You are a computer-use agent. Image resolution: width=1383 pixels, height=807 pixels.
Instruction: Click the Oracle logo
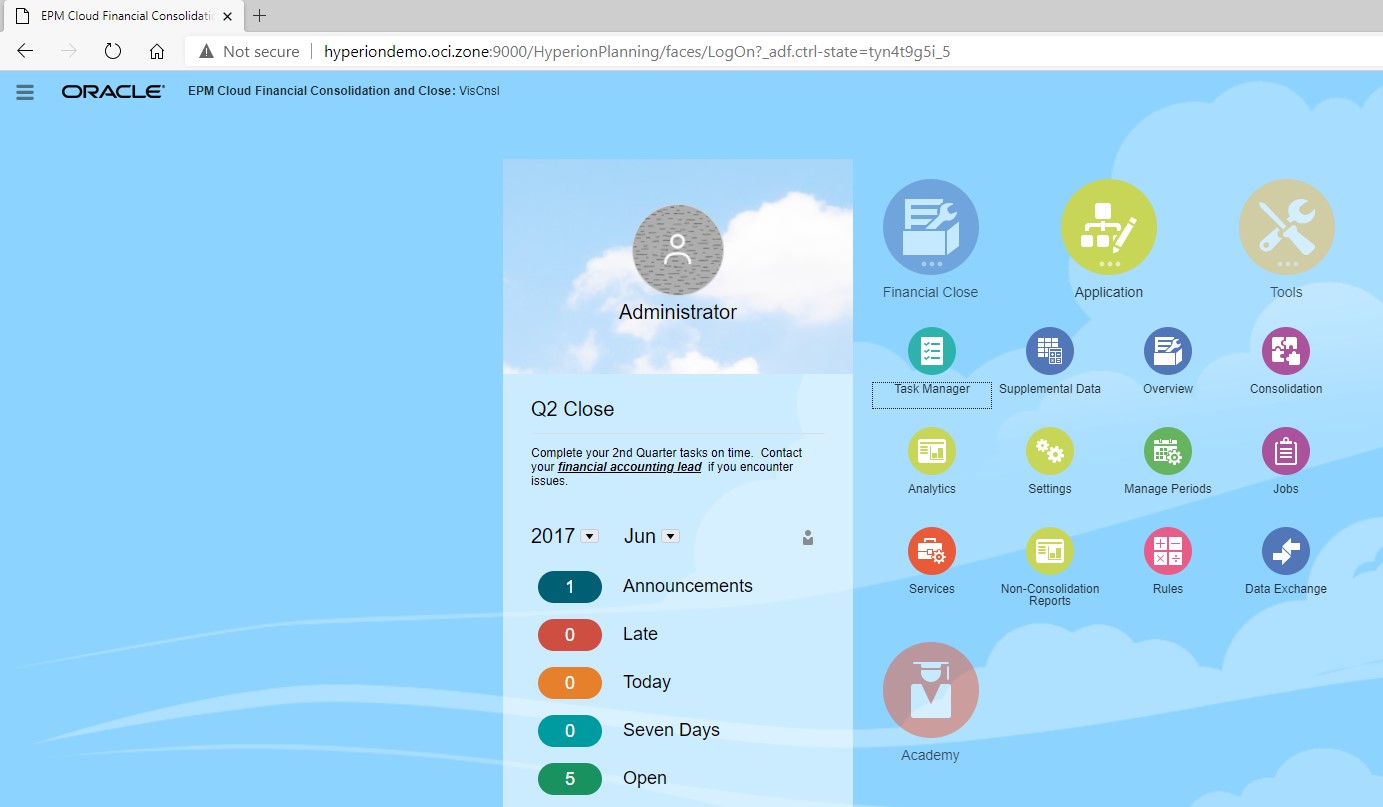[x=113, y=92]
